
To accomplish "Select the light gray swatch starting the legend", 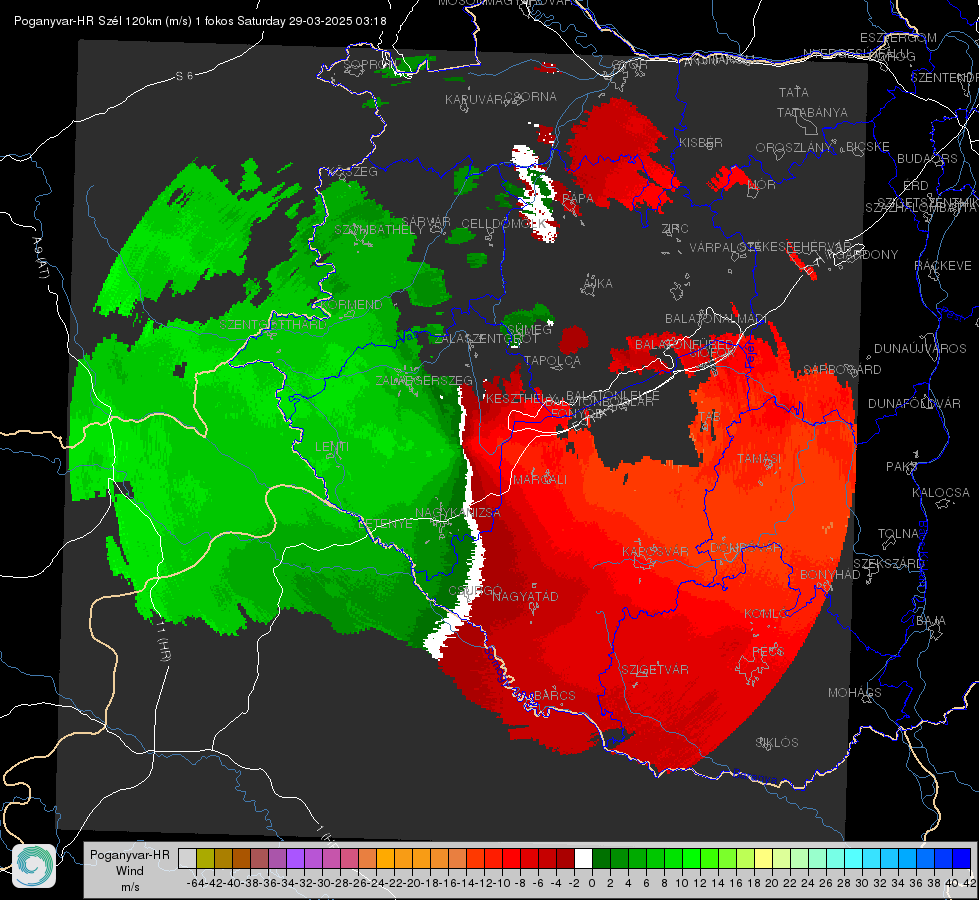I will coord(187,858).
